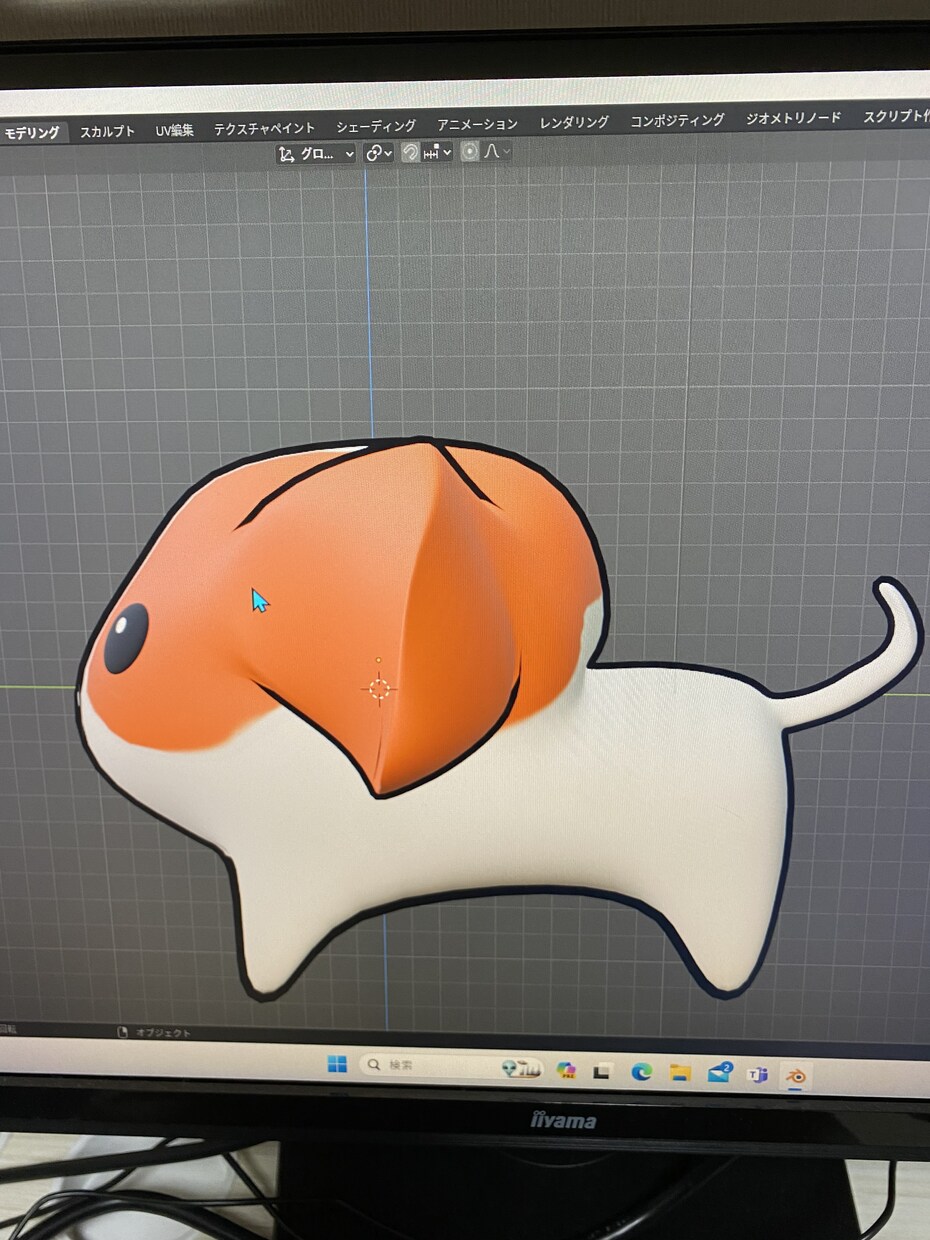Open the Mail app with badge
This screenshot has width=930, height=1240.
tap(720, 1074)
